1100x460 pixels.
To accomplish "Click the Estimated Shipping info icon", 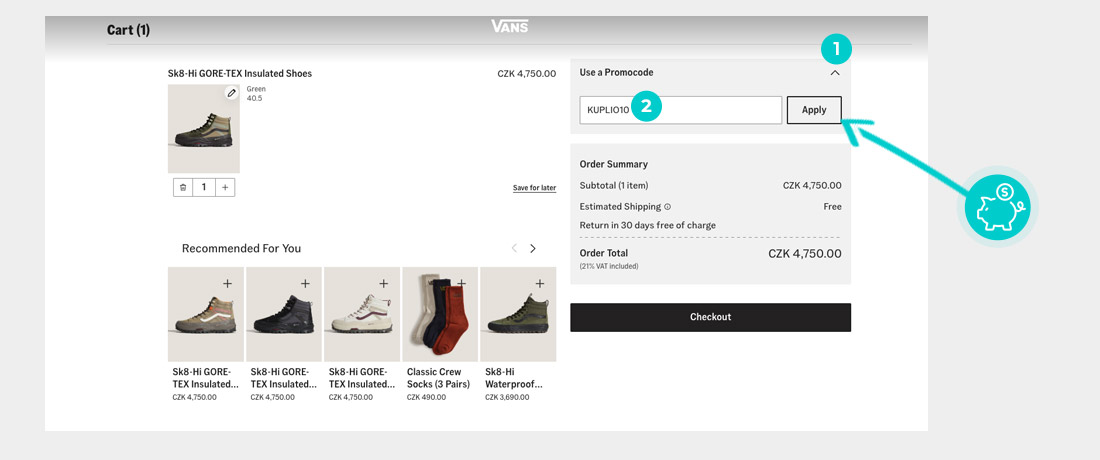I will 668,207.
